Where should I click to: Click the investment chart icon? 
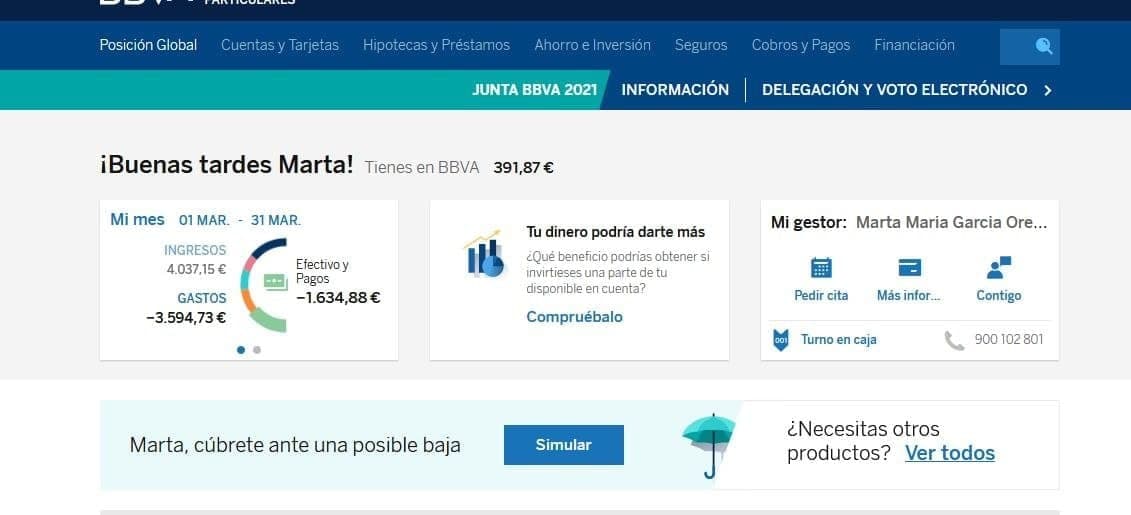click(x=484, y=255)
